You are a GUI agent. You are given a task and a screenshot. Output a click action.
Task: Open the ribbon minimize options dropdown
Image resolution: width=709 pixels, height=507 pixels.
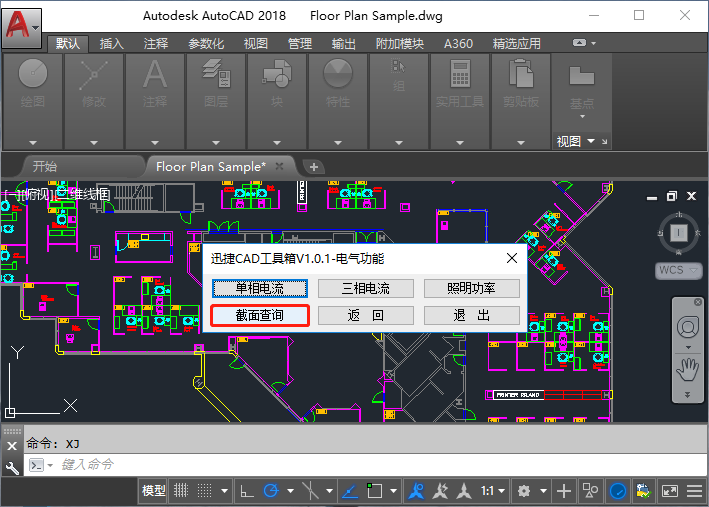tap(593, 43)
